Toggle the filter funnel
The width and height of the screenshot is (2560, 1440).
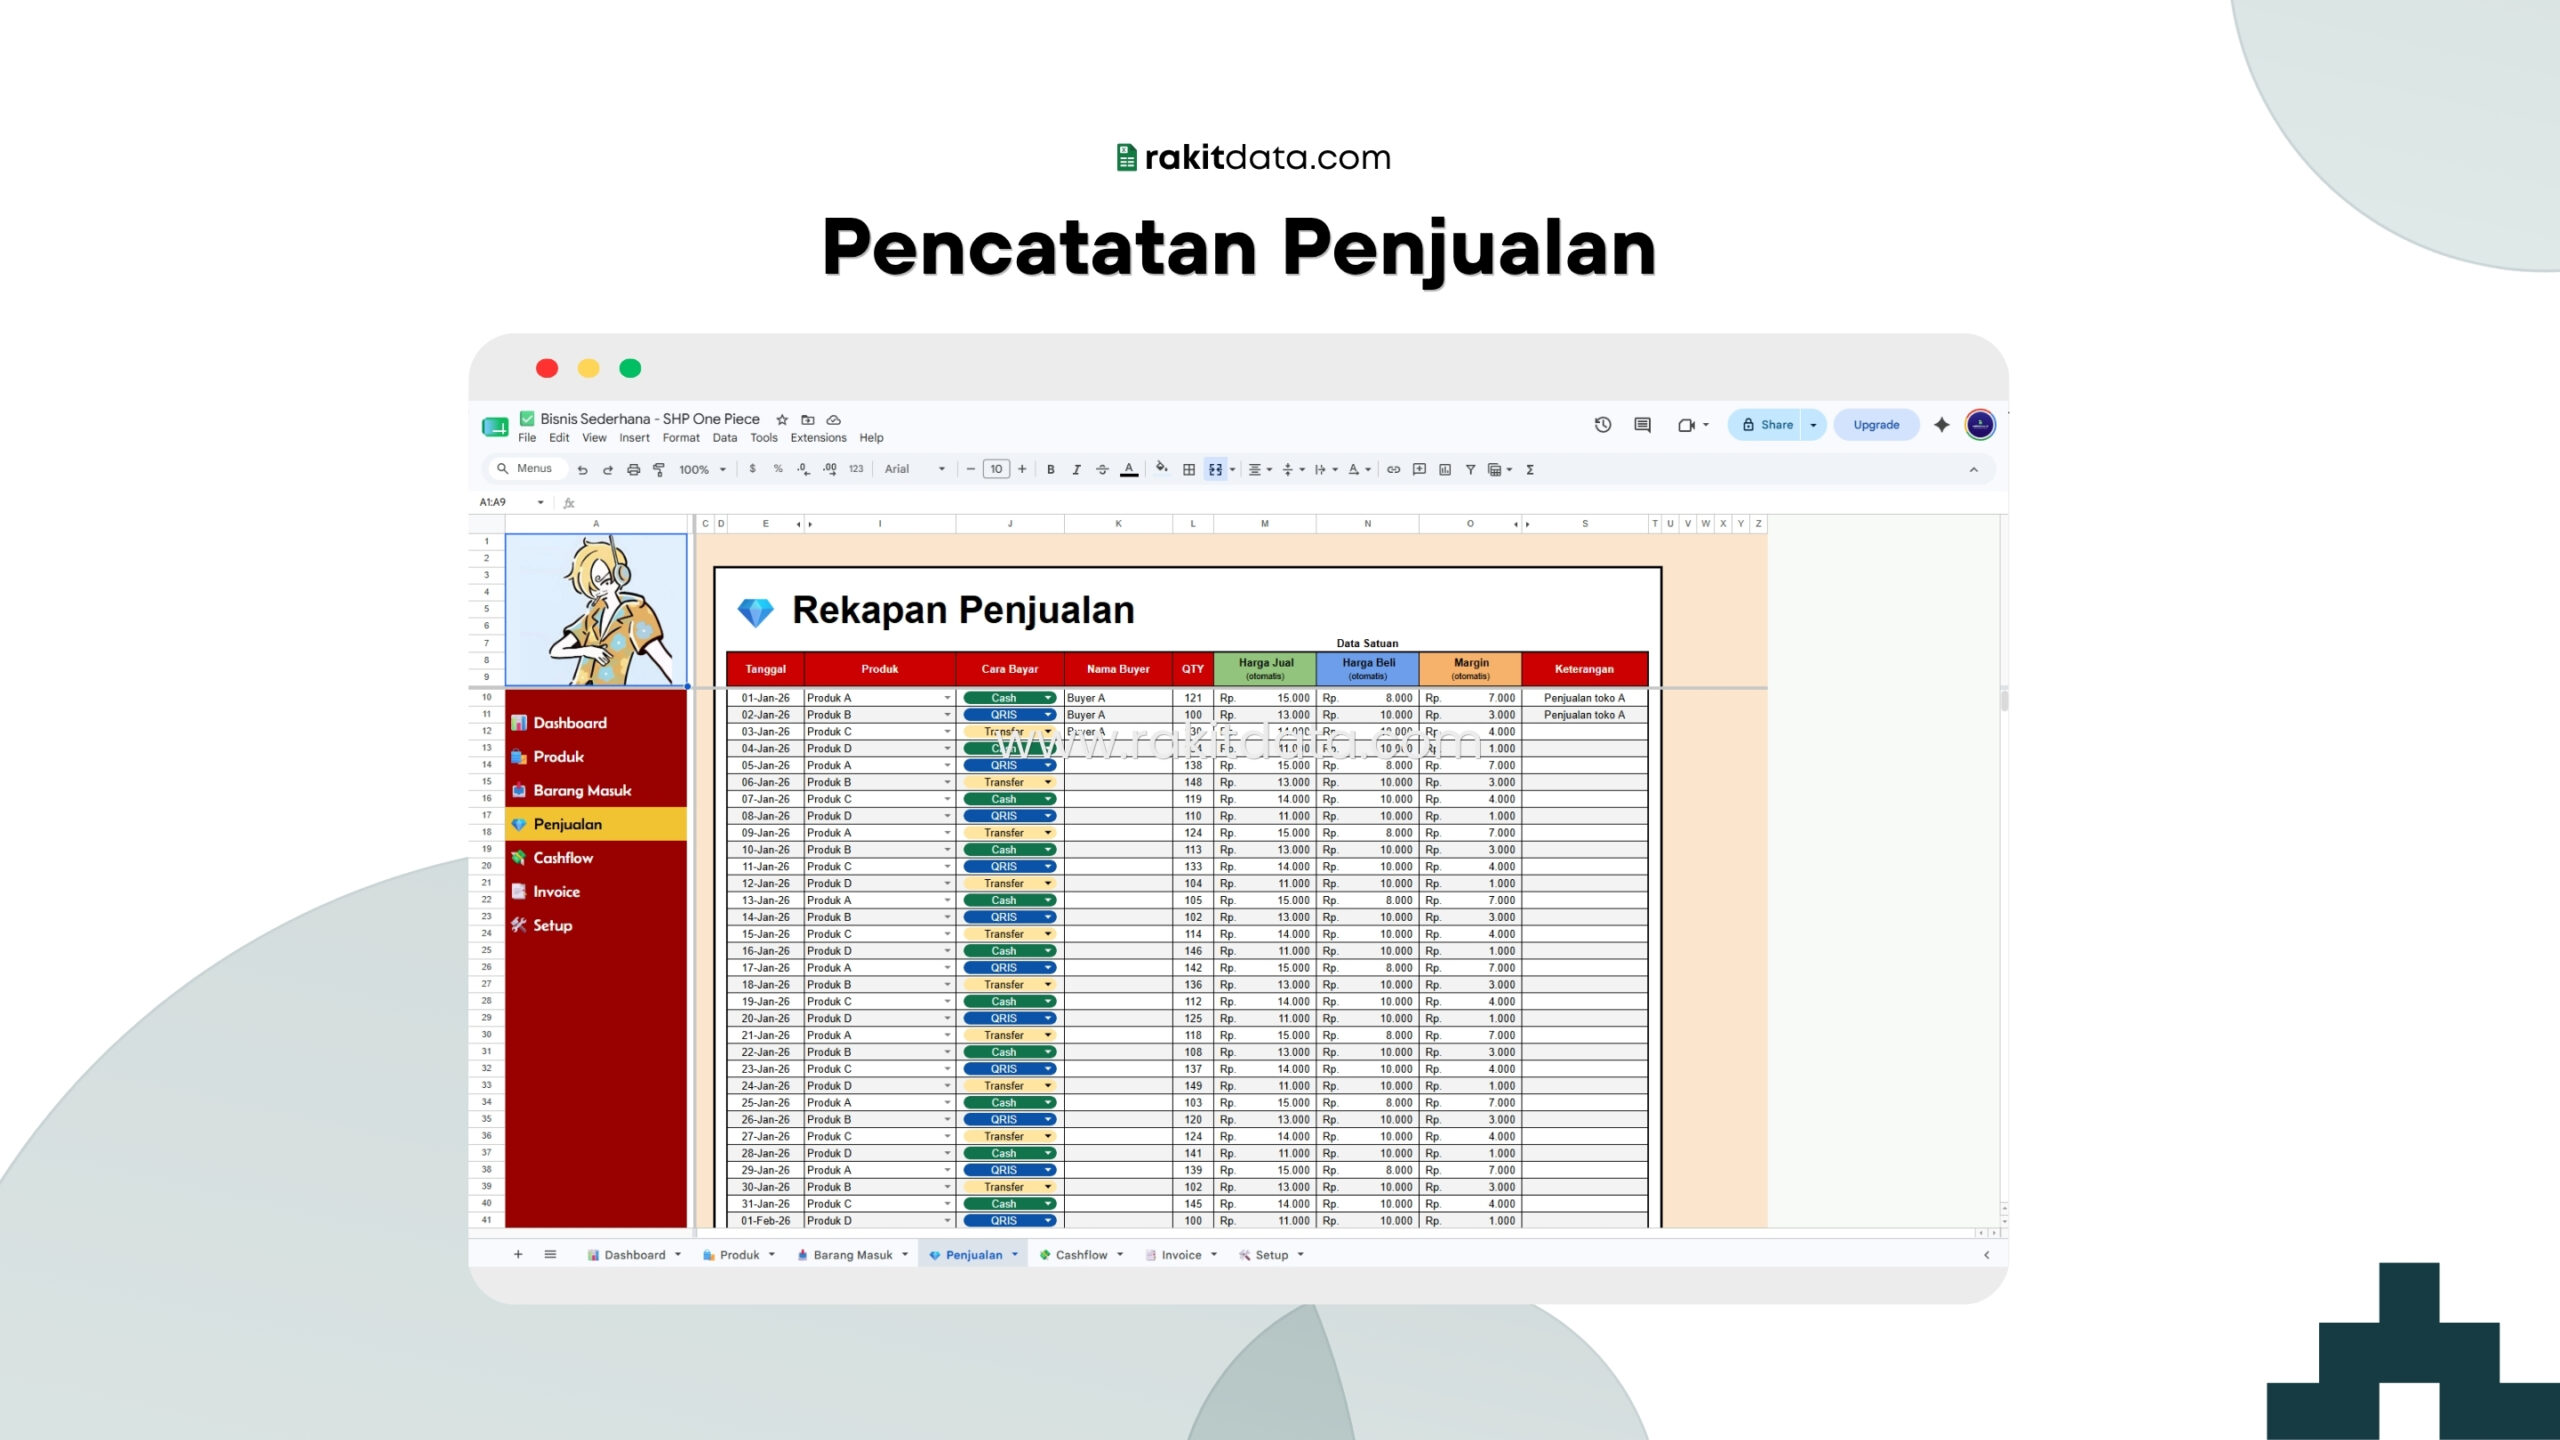1470,469
